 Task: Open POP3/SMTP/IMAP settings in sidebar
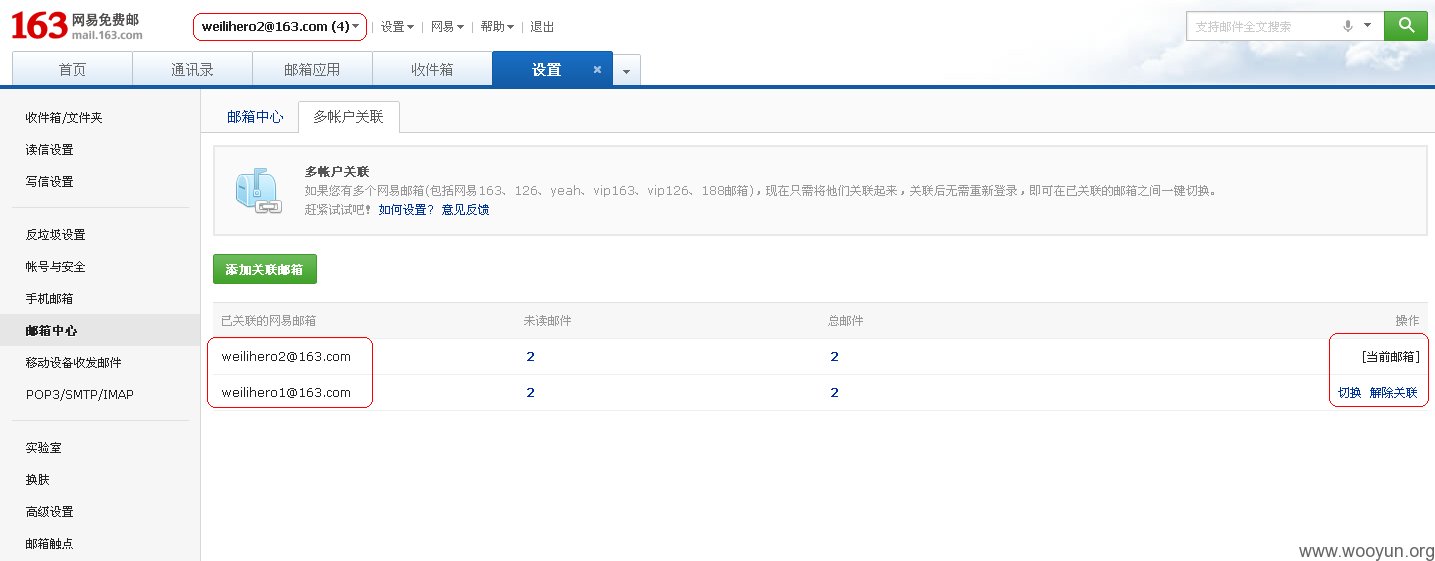click(79, 395)
